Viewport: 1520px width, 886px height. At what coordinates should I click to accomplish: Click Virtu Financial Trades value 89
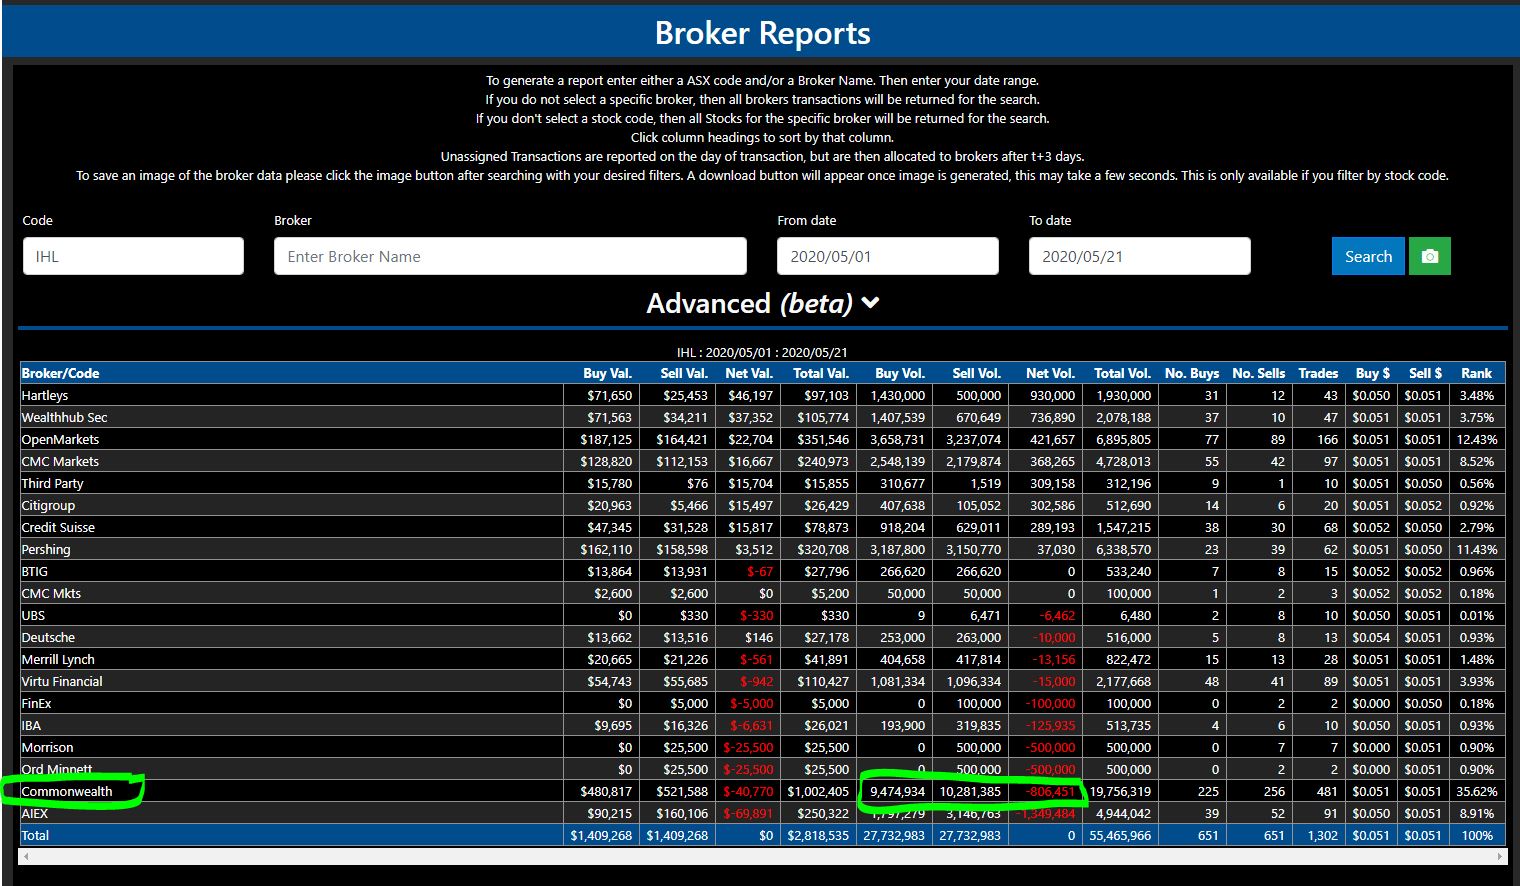[x=1330, y=681]
